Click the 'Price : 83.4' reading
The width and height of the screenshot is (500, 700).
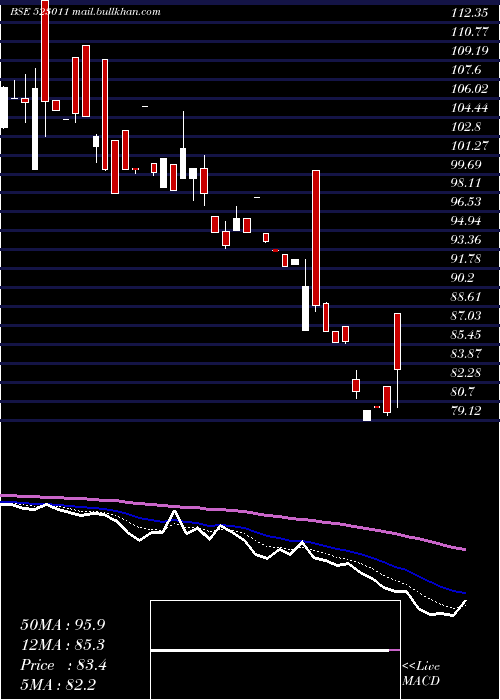63,665
